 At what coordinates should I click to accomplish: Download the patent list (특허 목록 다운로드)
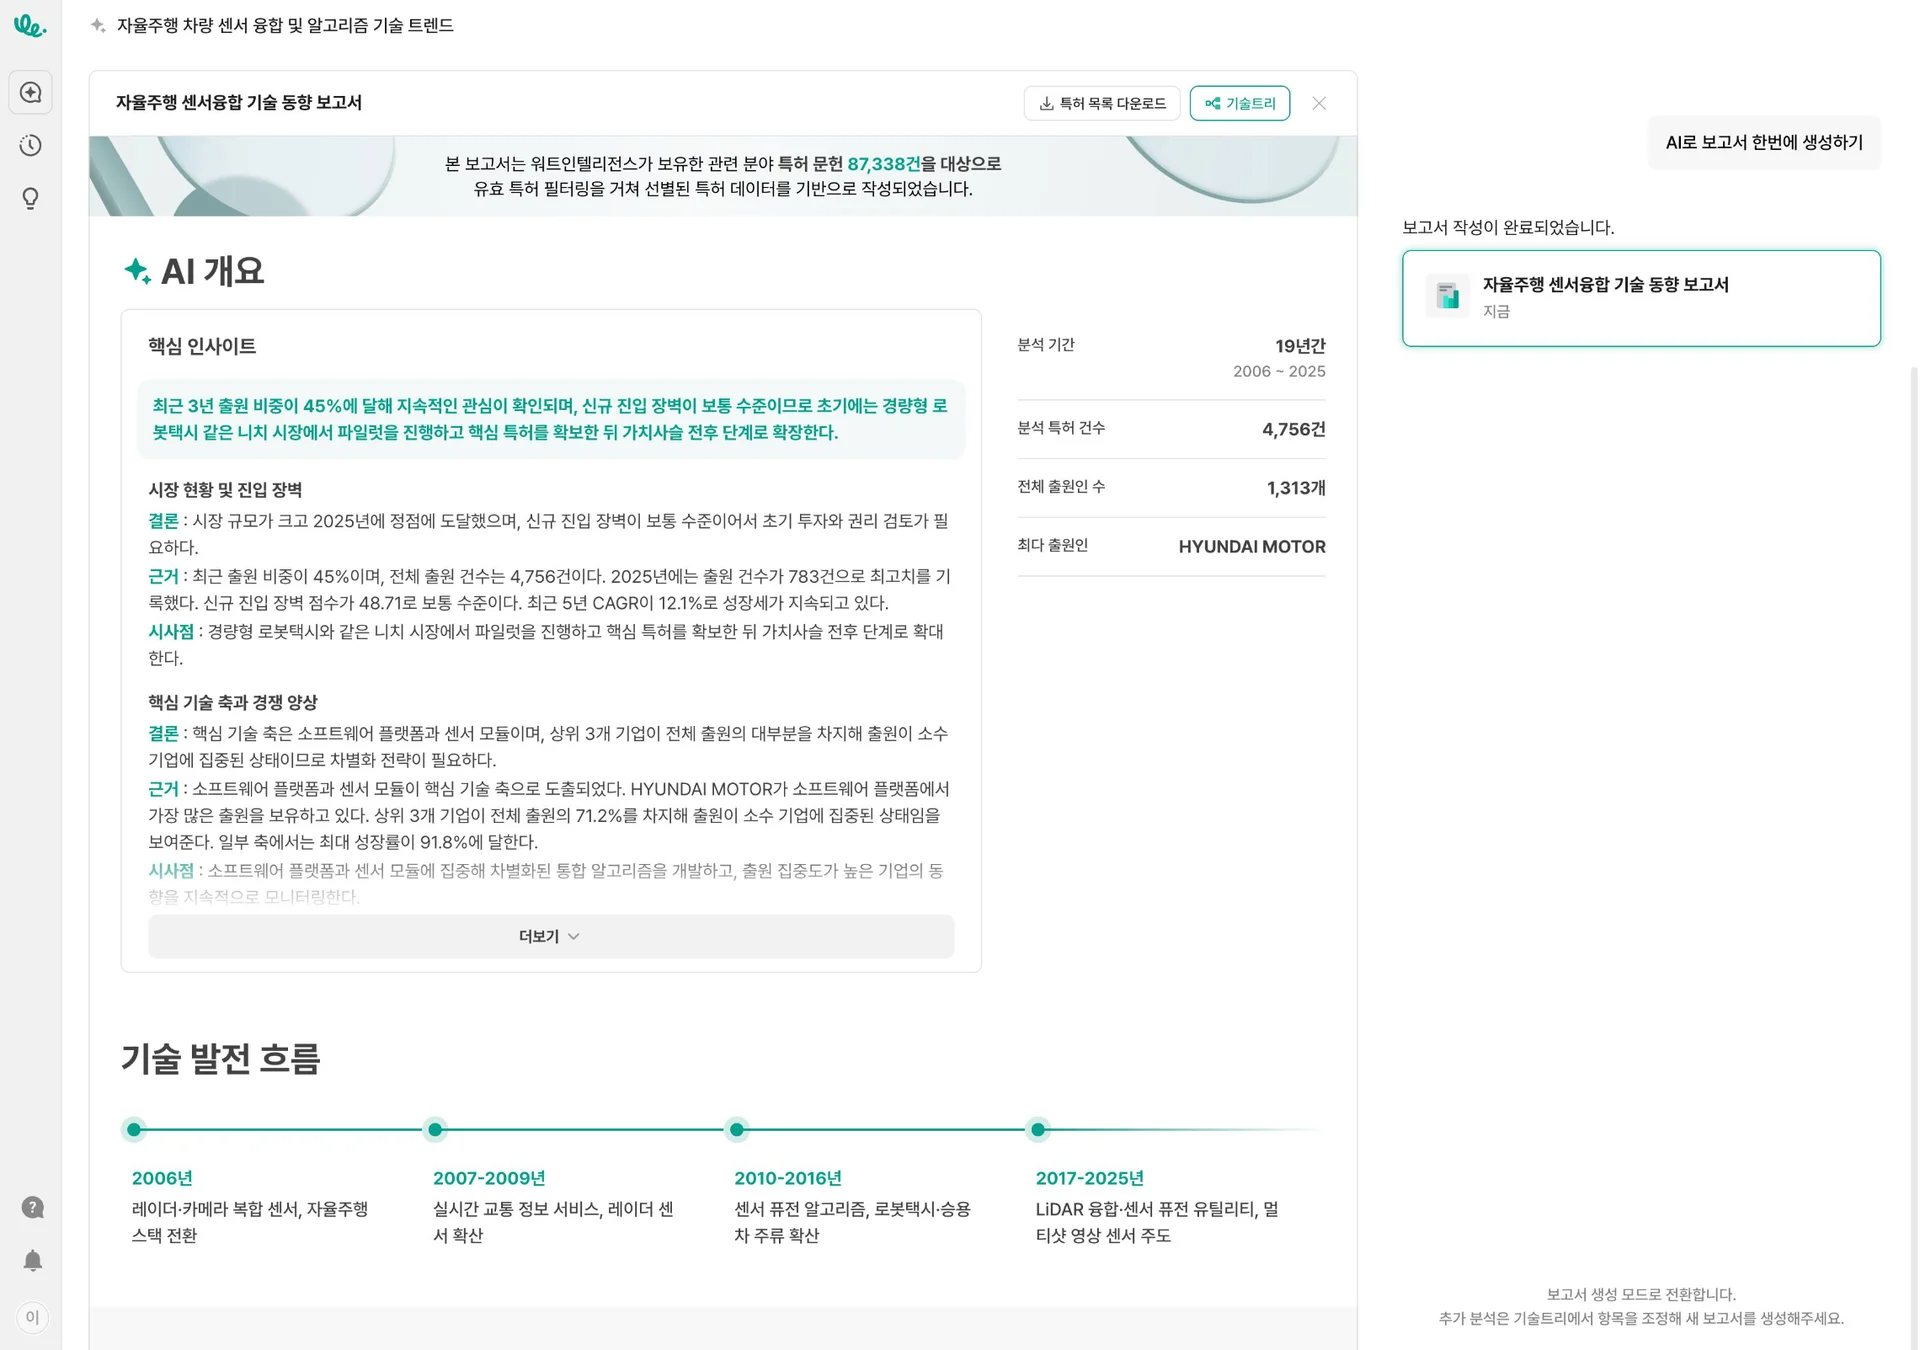(x=1102, y=104)
